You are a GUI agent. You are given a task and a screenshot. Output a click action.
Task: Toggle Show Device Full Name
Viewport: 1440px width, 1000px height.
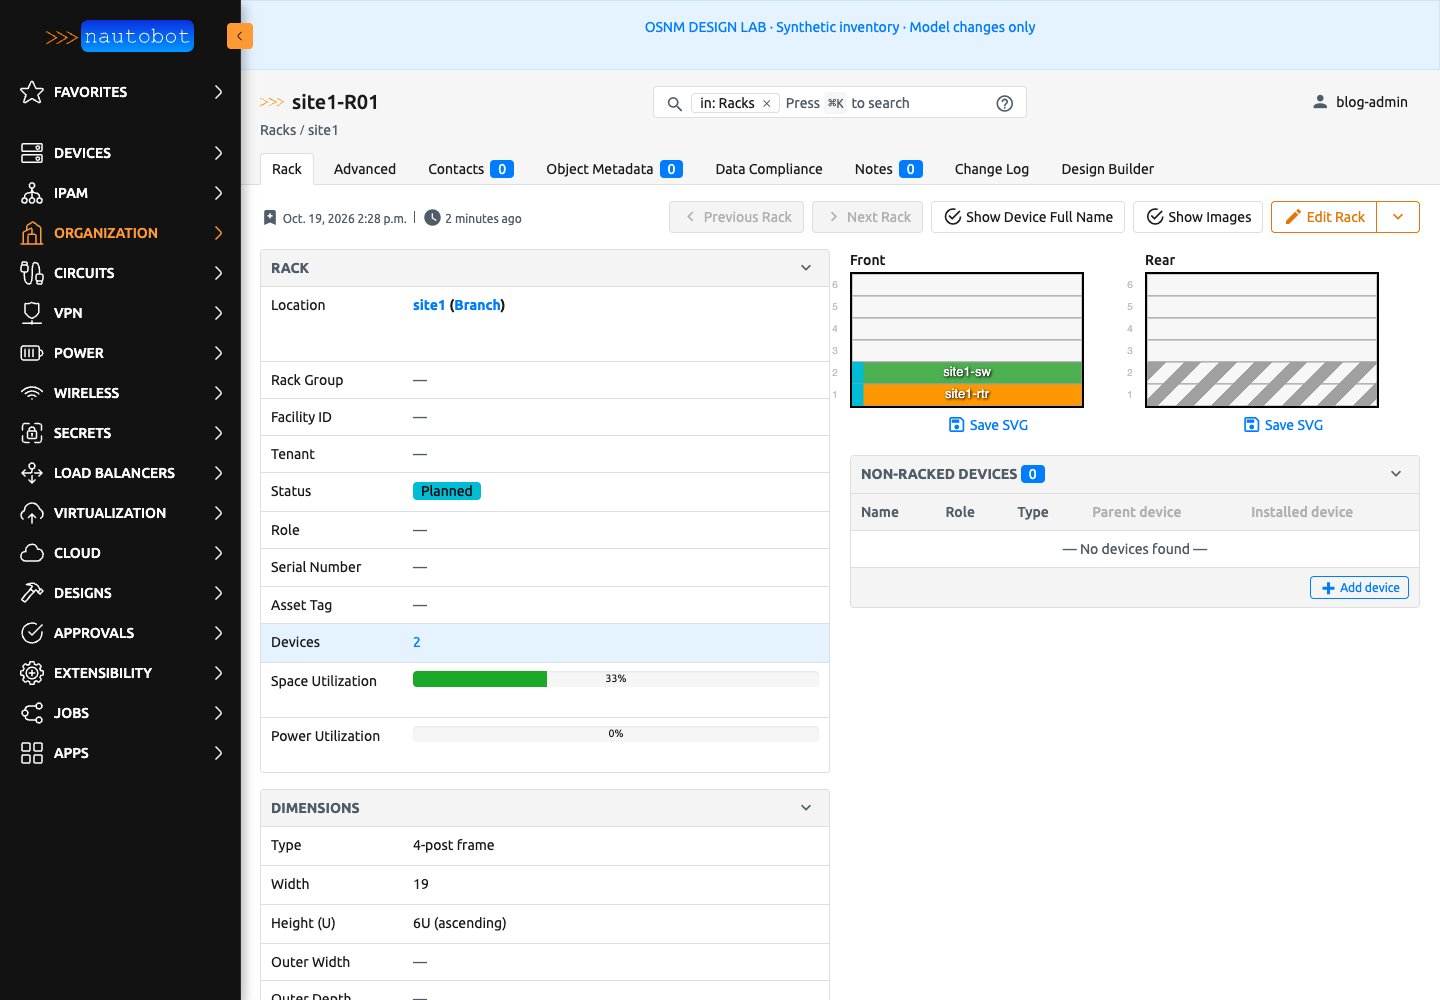coord(1028,217)
